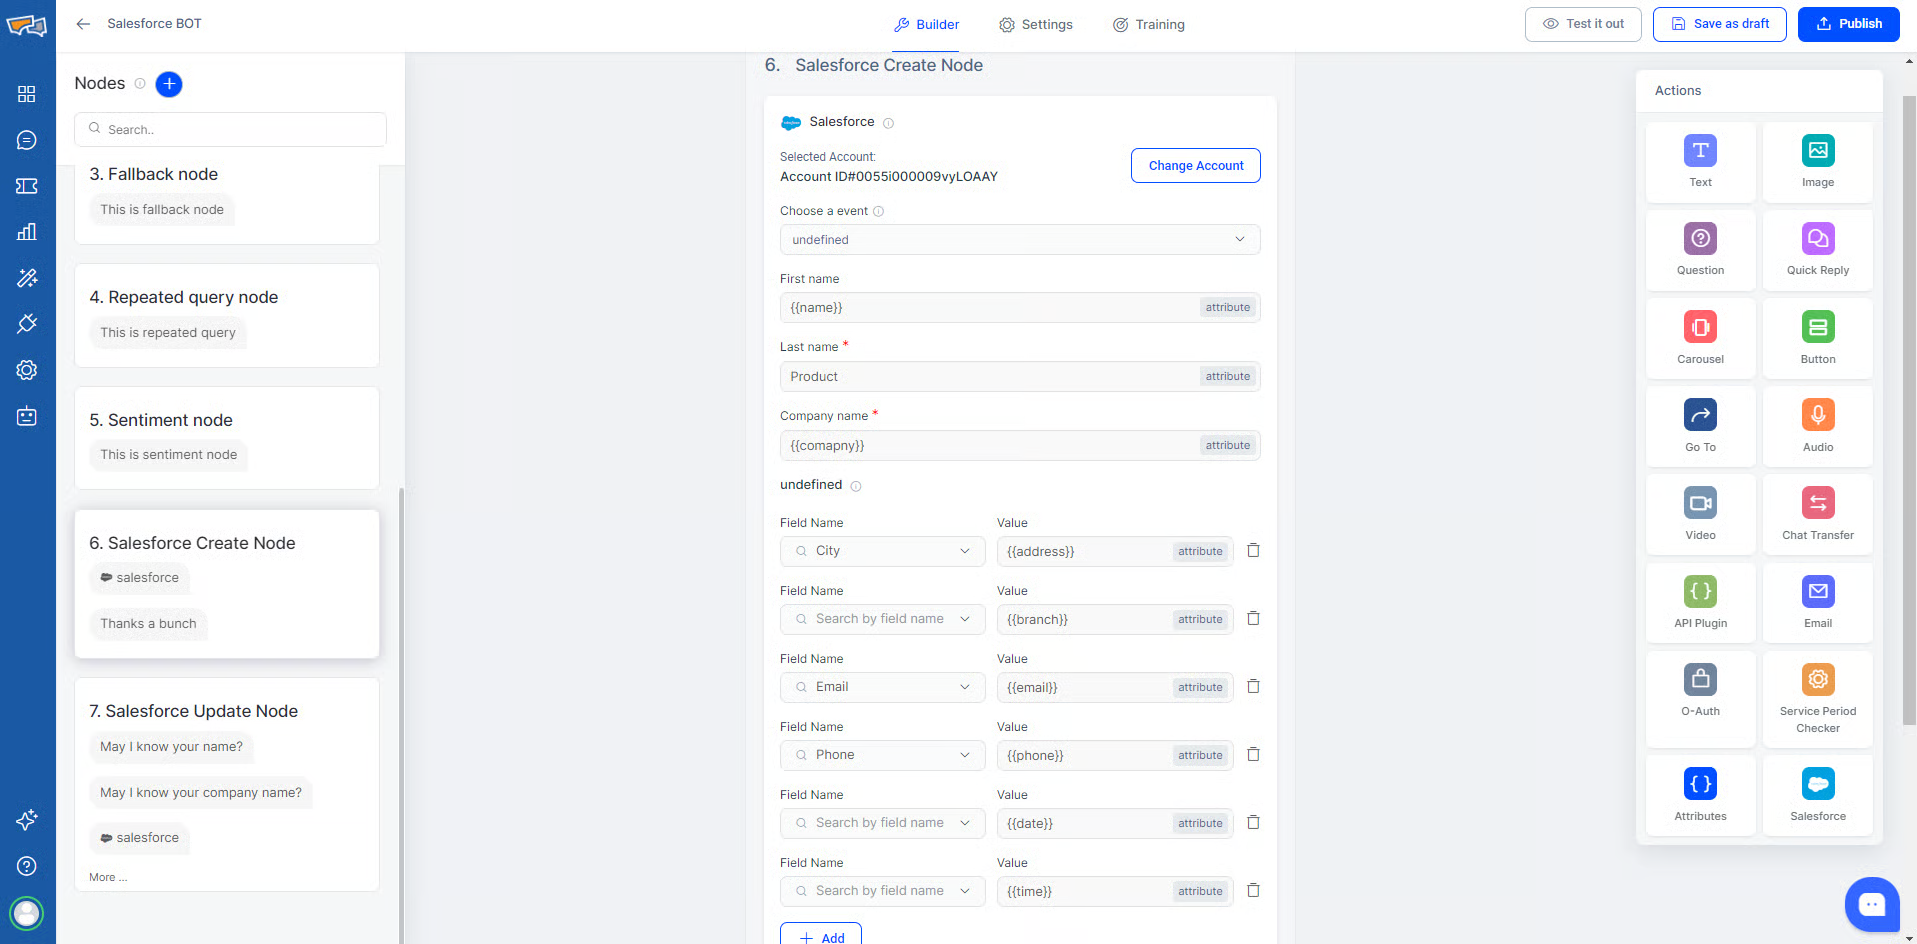The image size is (1917, 944).
Task: Add the Service Period Checker action
Action: coord(1817,699)
